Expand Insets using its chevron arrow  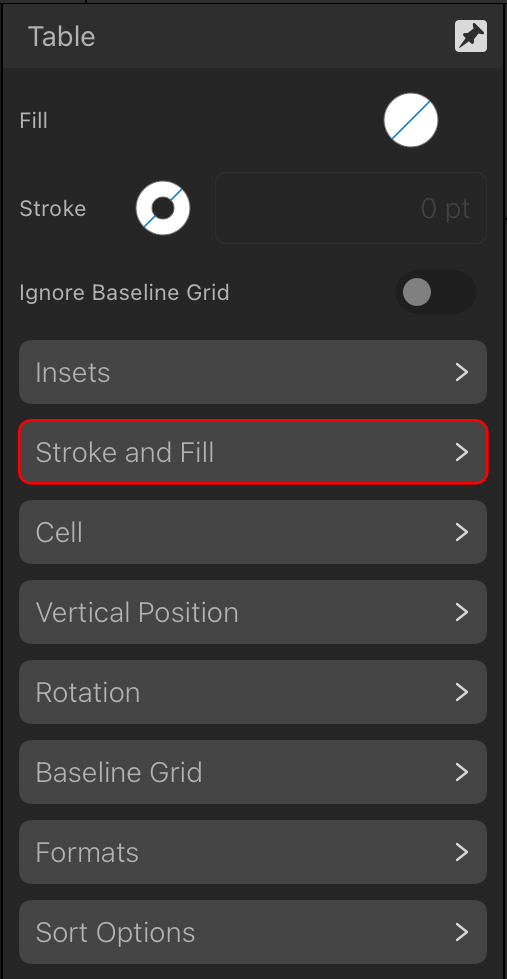pos(461,372)
